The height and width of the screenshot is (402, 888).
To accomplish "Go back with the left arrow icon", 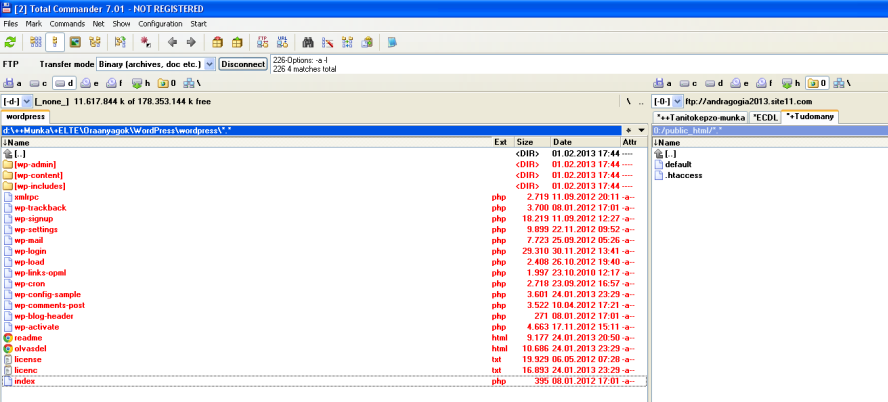I will click(173, 42).
